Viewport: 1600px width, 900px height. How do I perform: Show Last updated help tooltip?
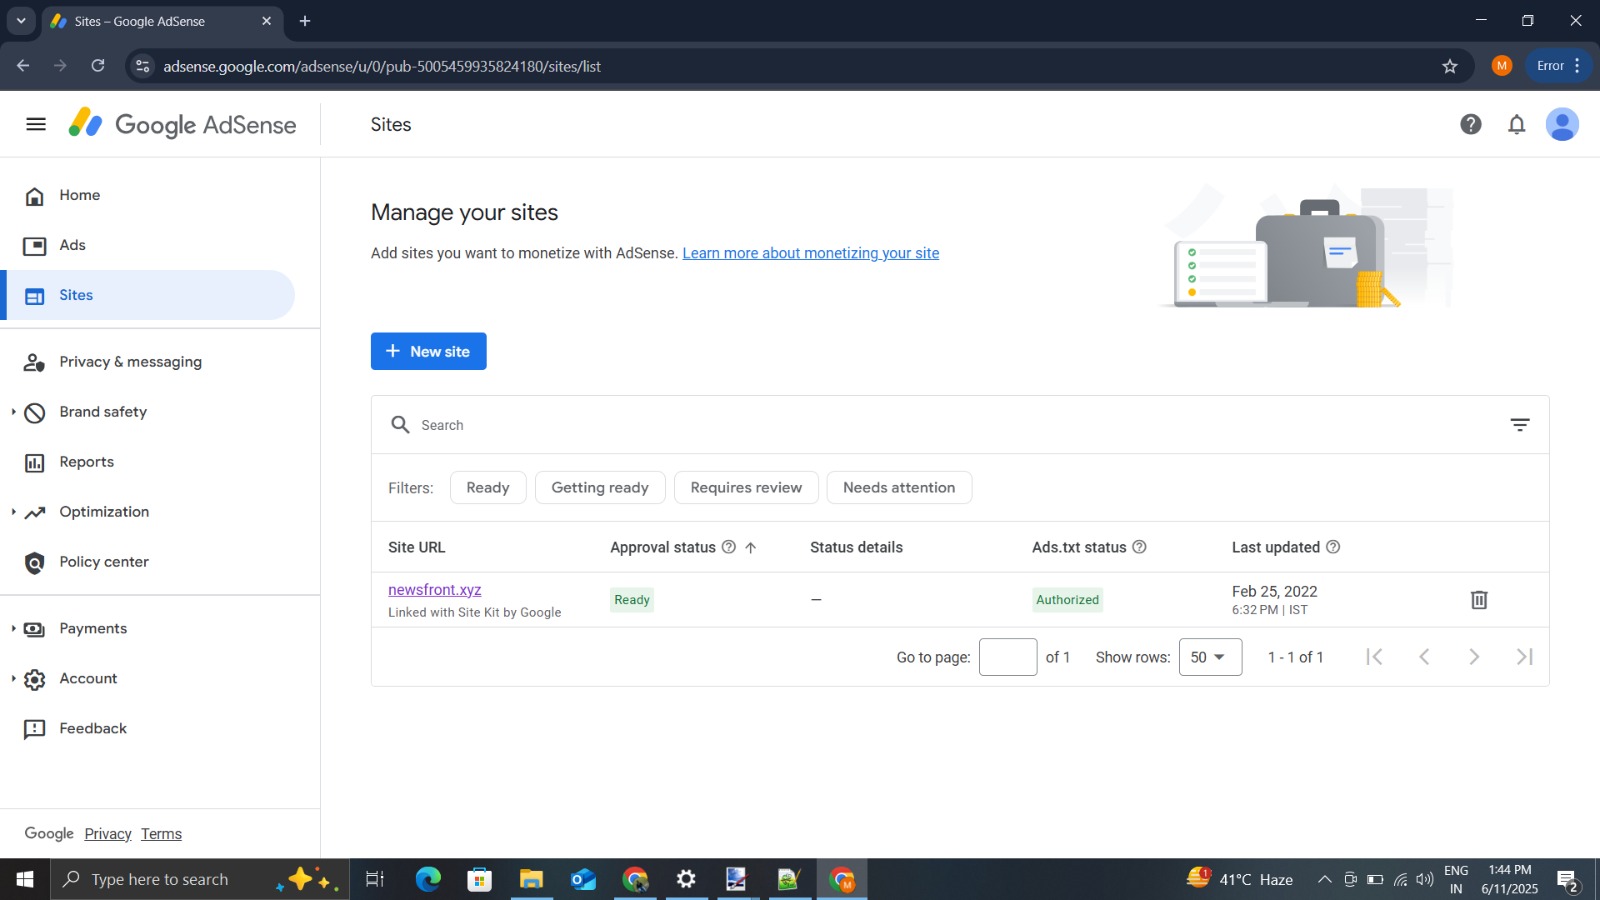pos(1333,547)
